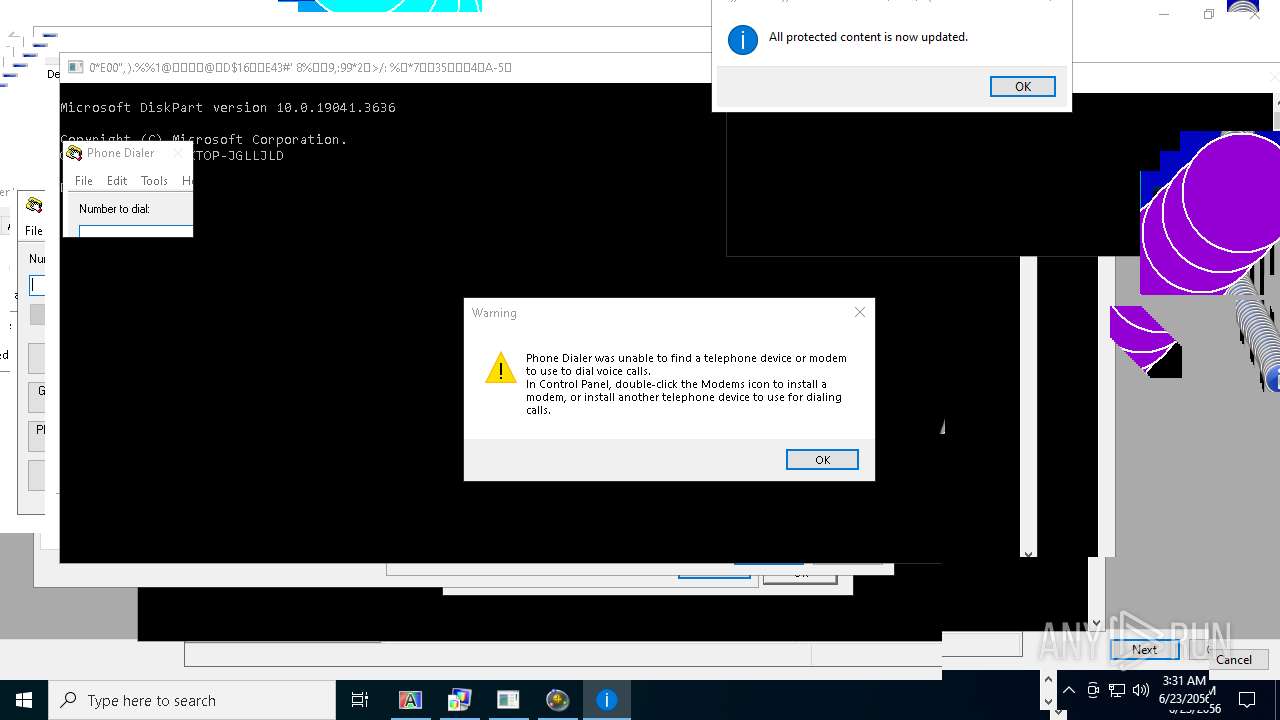
Task: Click the second Phone Dialer window's icon behind
Action: (34, 205)
